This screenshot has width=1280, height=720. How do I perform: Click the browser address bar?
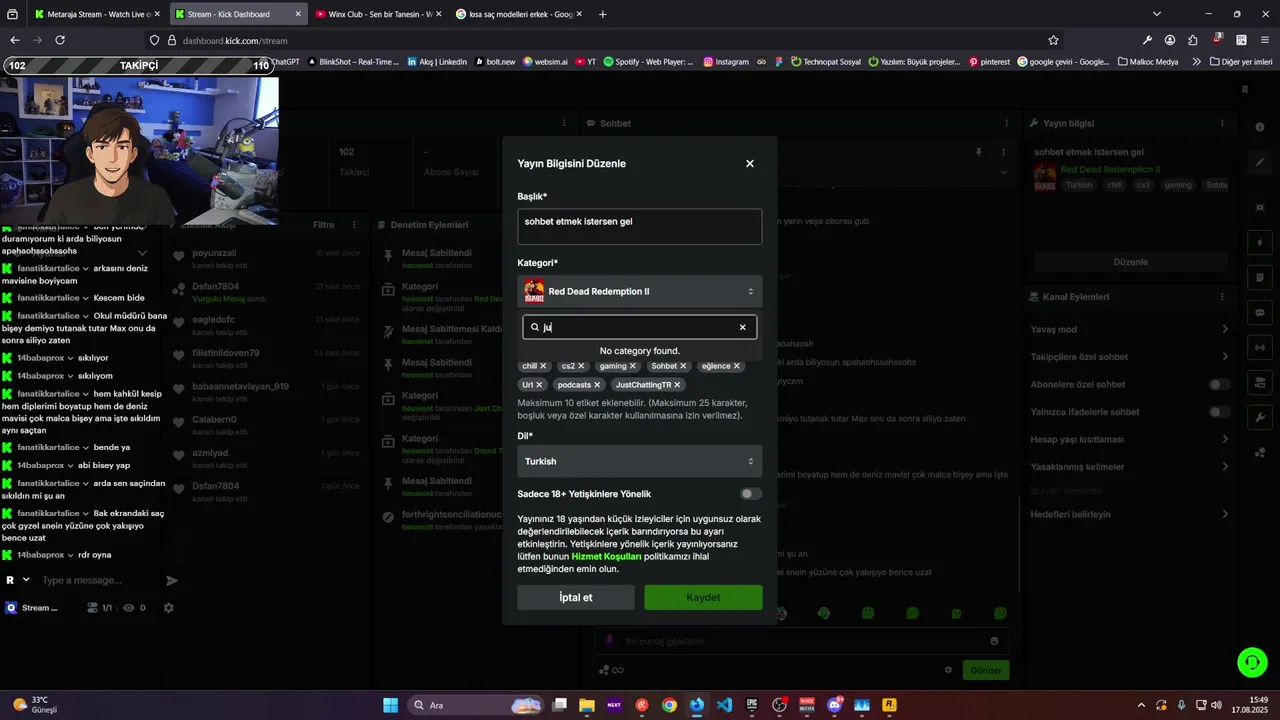point(605,40)
